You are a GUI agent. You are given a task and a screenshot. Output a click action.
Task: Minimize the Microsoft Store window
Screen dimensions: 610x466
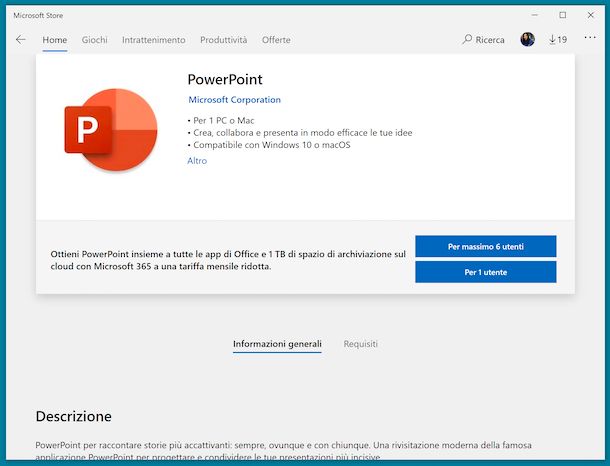[x=535, y=15]
